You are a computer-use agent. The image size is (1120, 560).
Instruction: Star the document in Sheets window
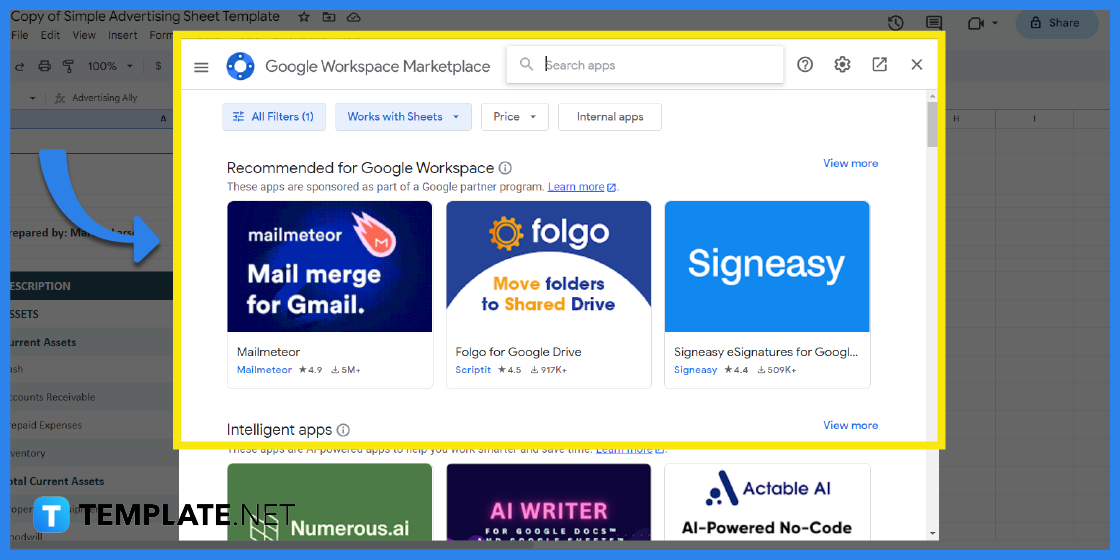[304, 17]
